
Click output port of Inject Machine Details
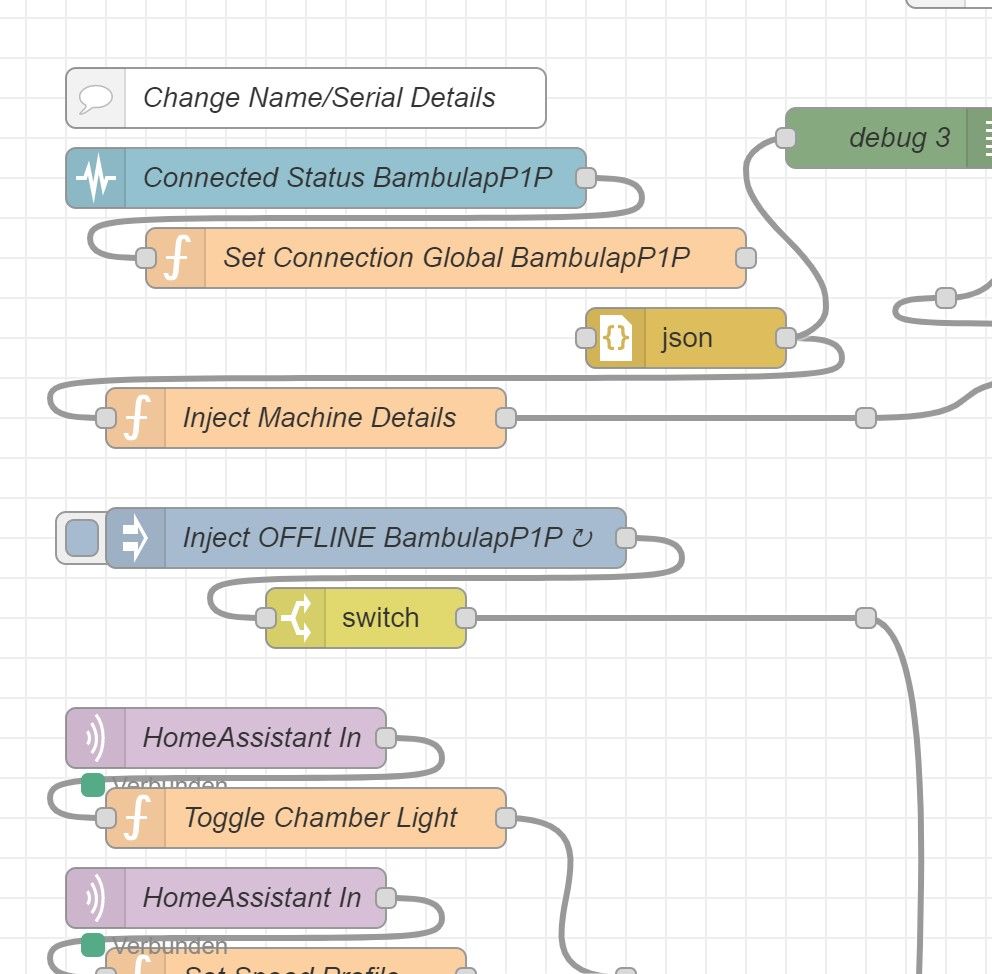[x=506, y=418]
